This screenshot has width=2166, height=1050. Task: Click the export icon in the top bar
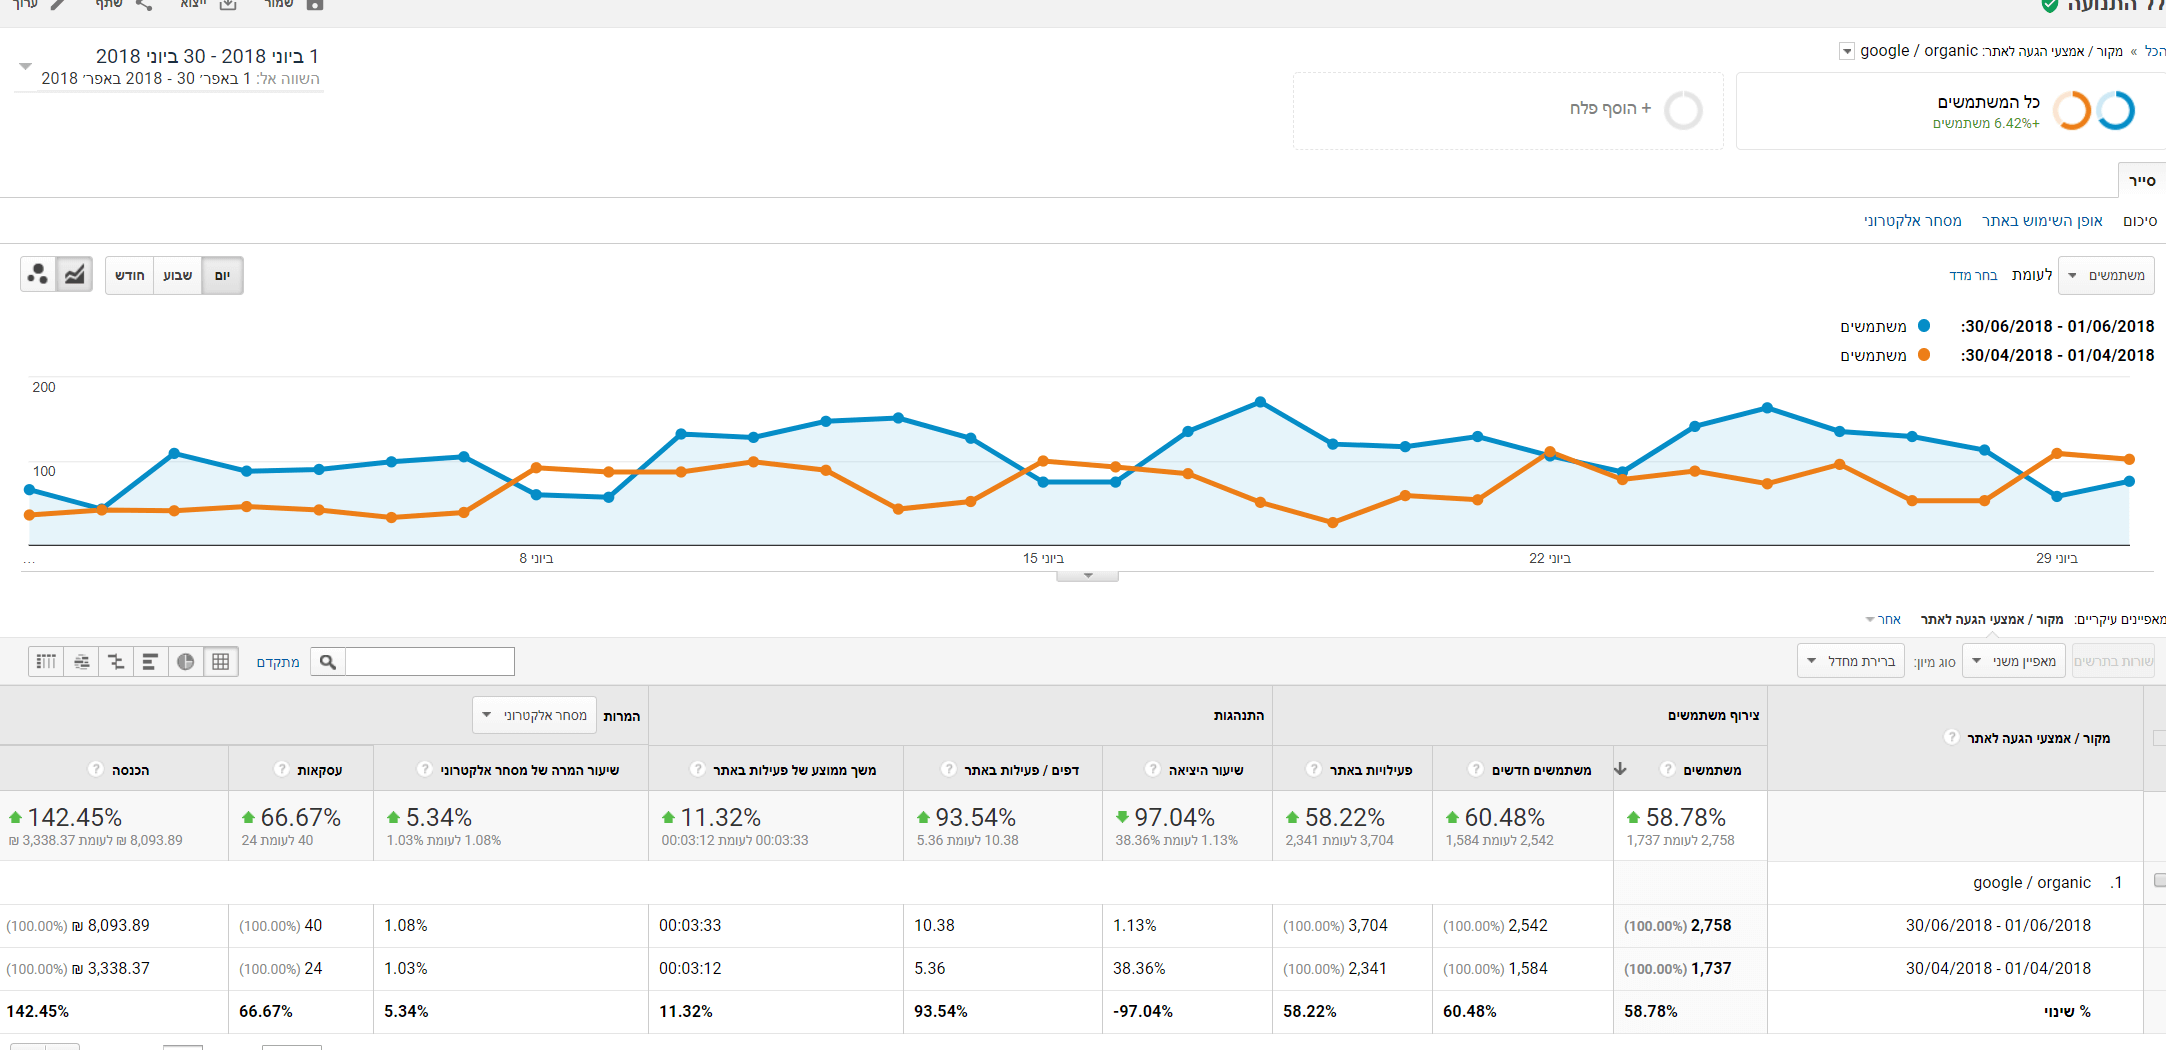point(228,4)
